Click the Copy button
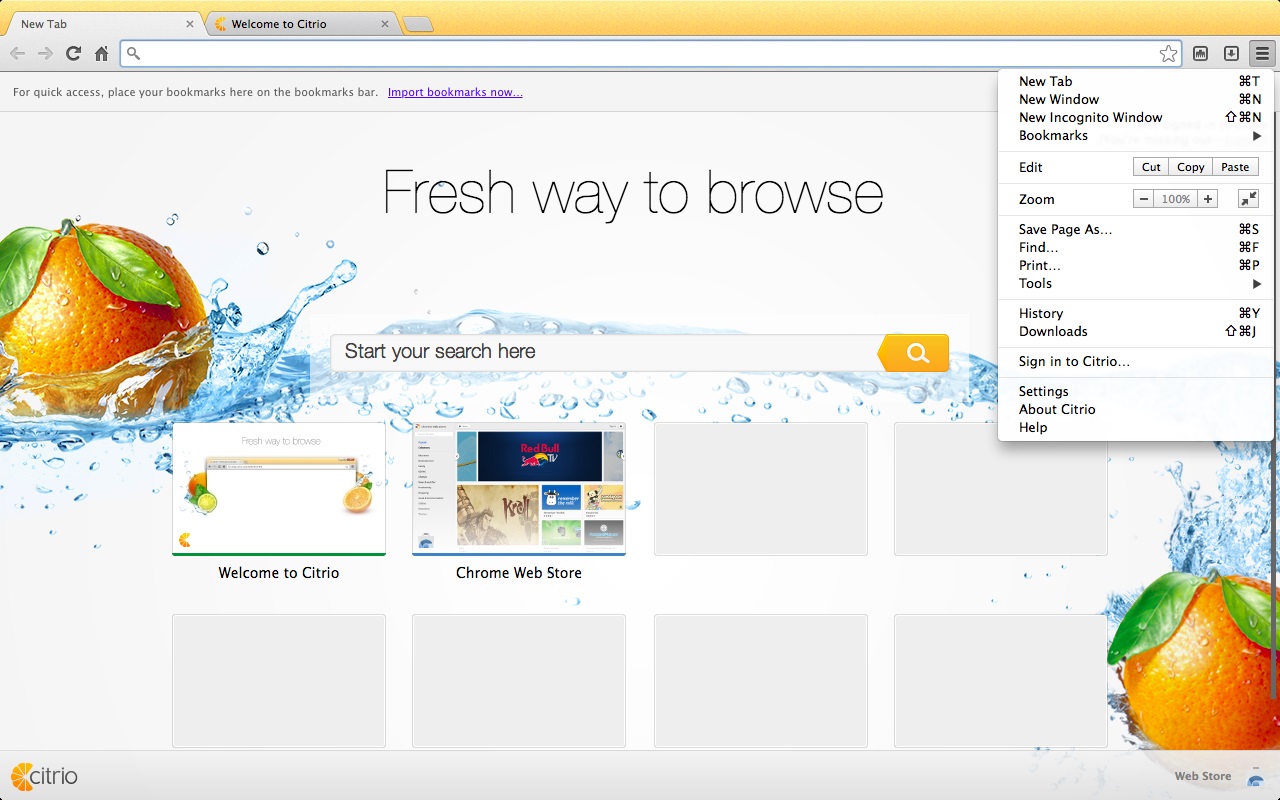 tap(1190, 167)
